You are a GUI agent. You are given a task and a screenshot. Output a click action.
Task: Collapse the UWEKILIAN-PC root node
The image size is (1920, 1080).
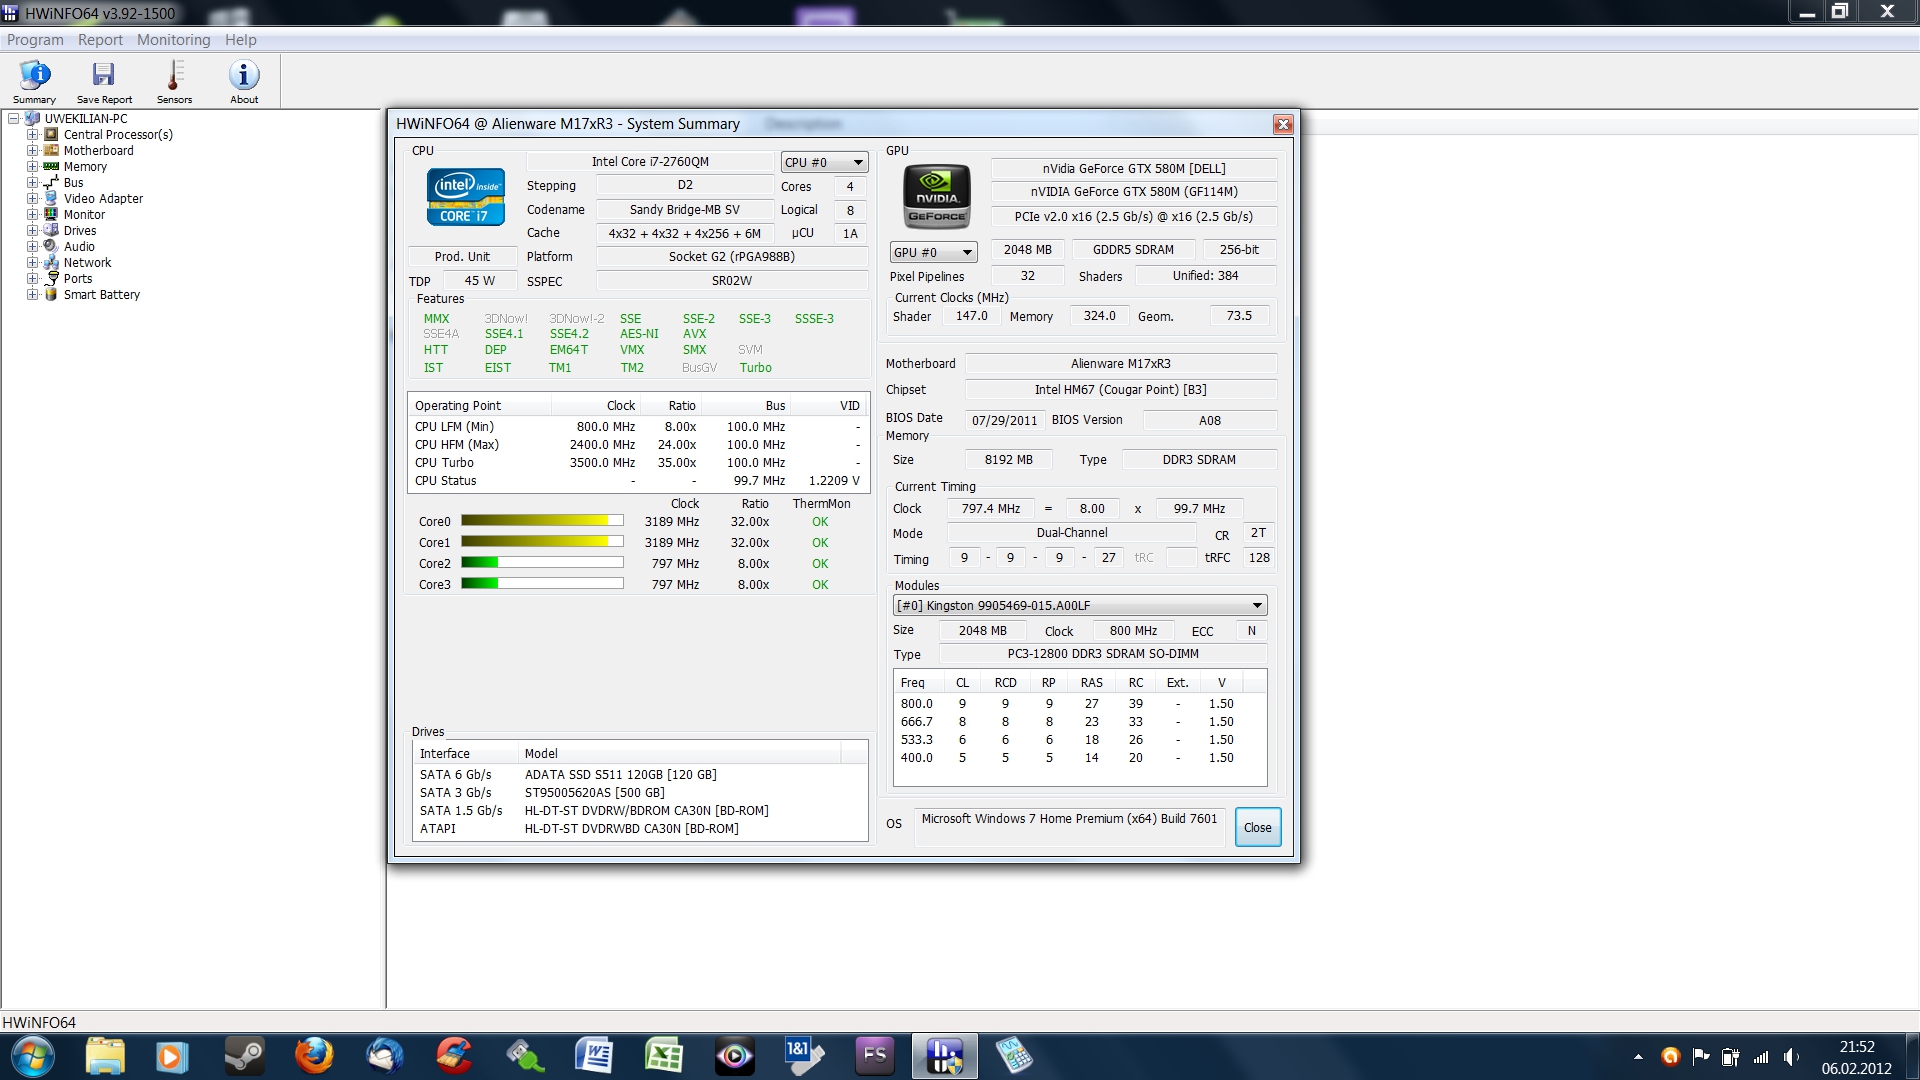coord(14,119)
